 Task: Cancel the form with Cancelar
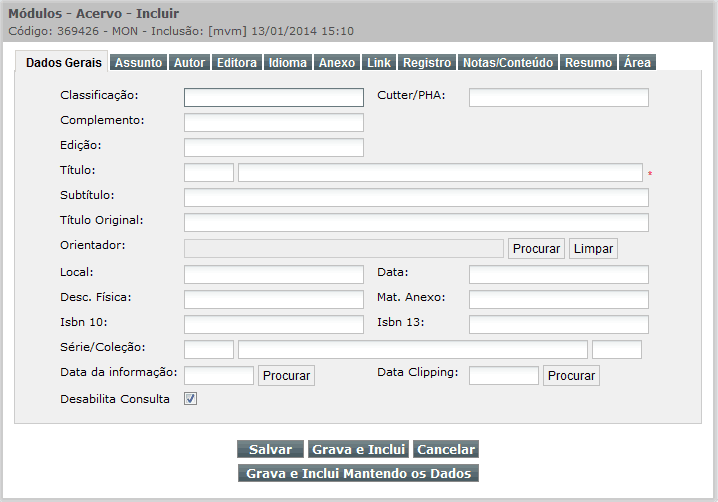[x=446, y=449]
